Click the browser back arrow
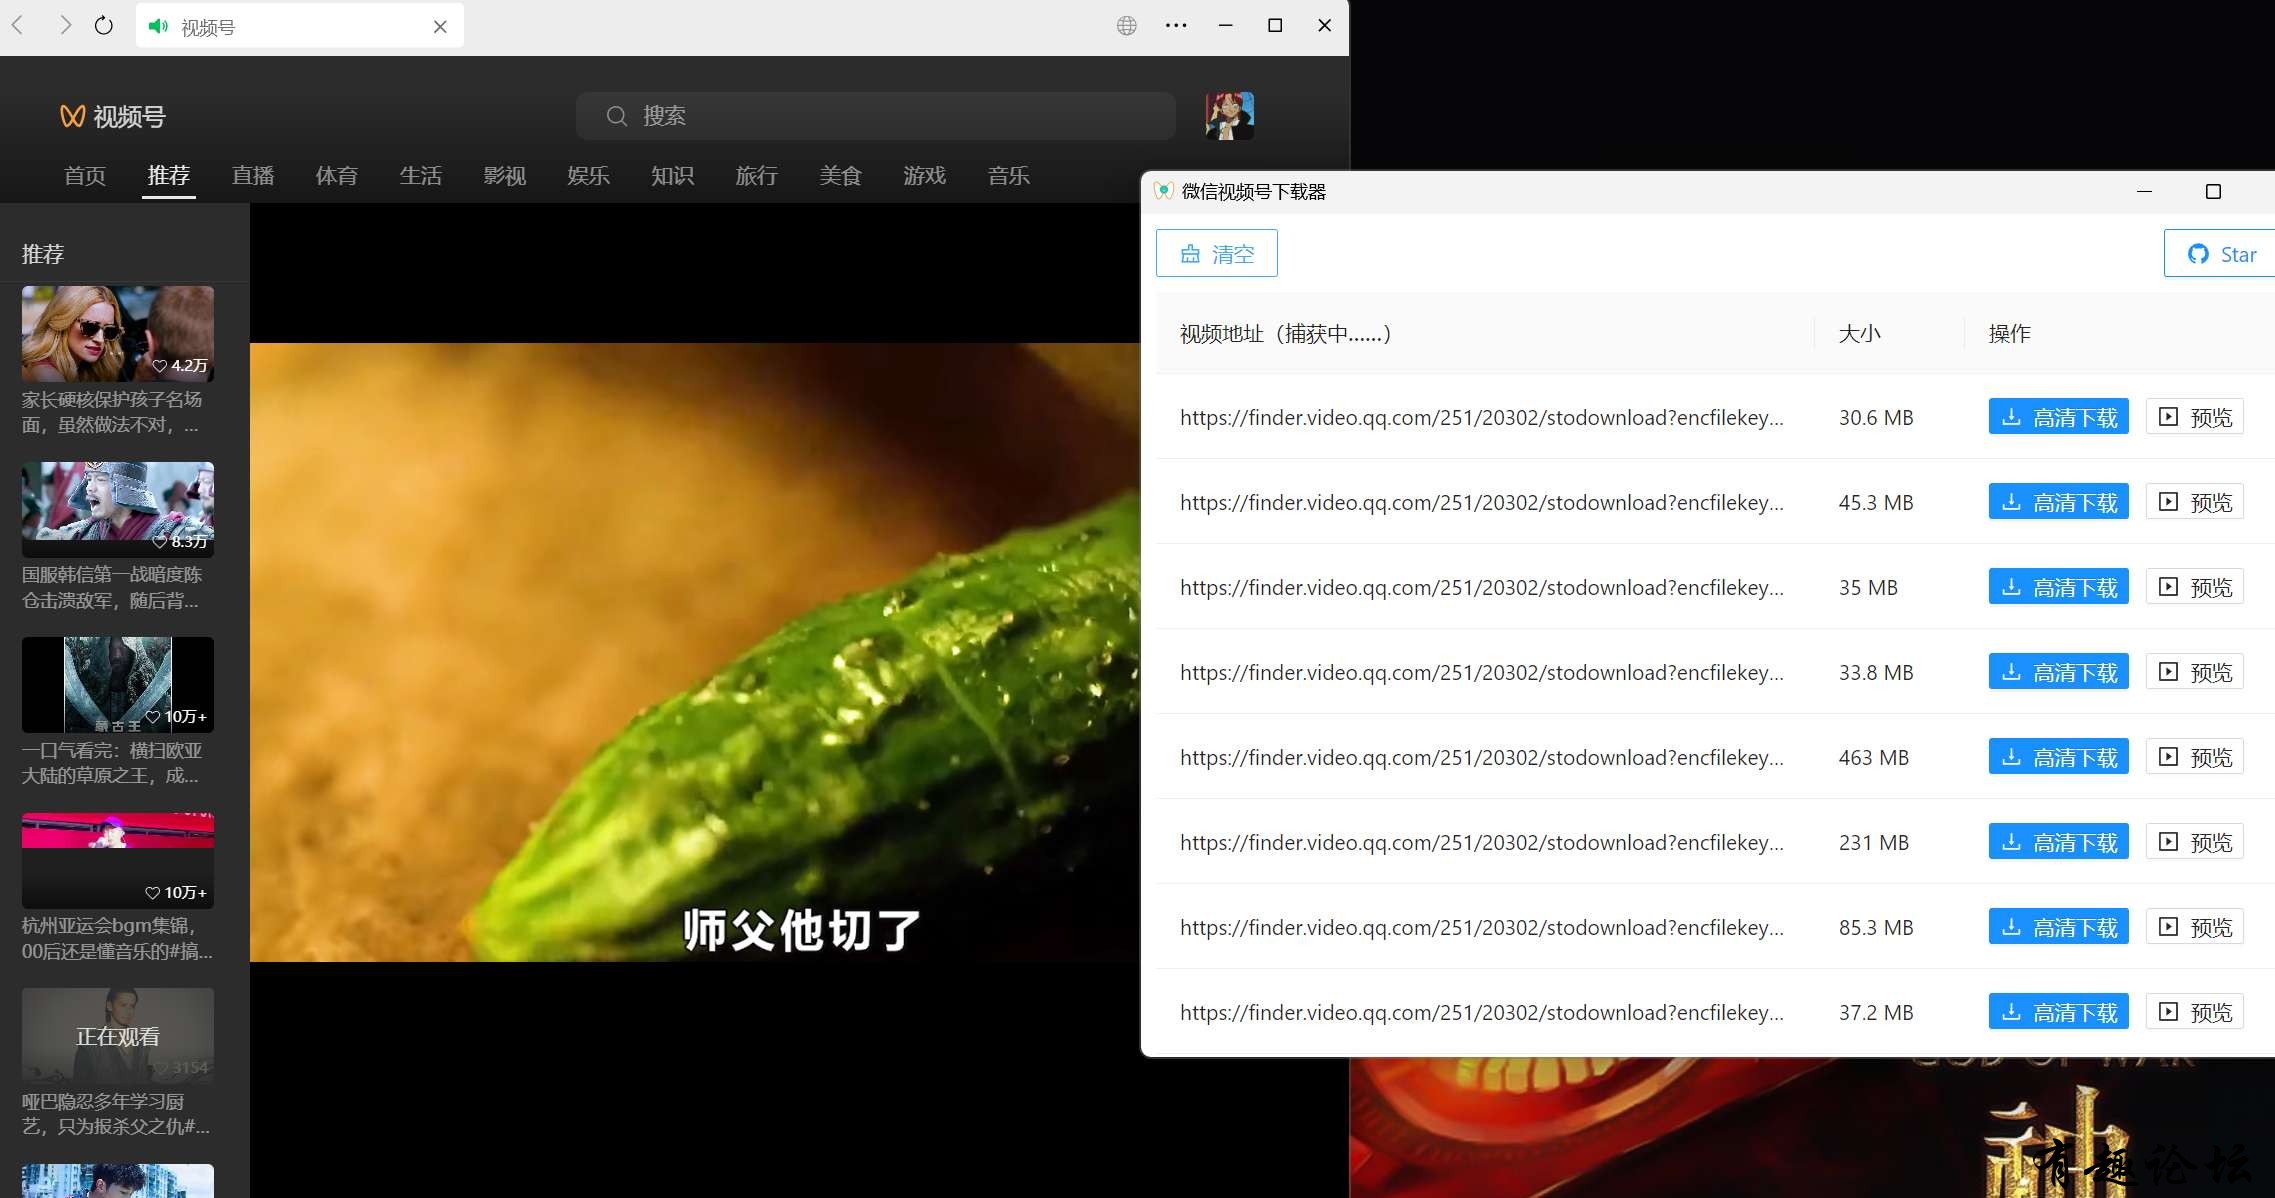This screenshot has height=1198, width=2275. pyautogui.click(x=17, y=26)
